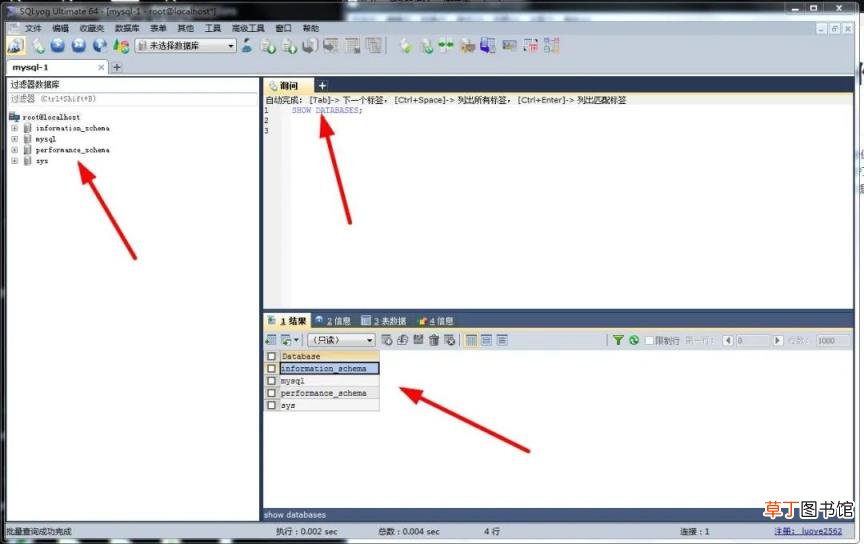Open the 编辑 menu
Screen dimensions: 864x544
(61, 28)
